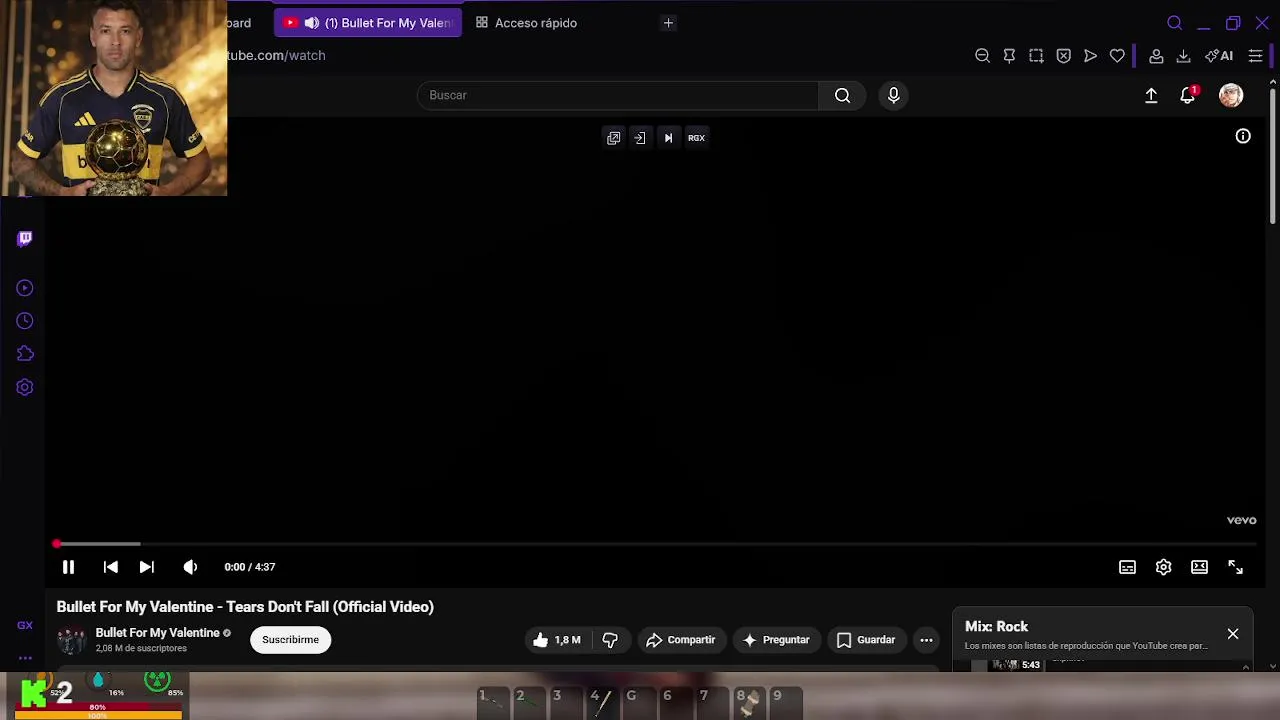Click the voice search microphone
The image size is (1280, 720).
pyautogui.click(x=893, y=95)
